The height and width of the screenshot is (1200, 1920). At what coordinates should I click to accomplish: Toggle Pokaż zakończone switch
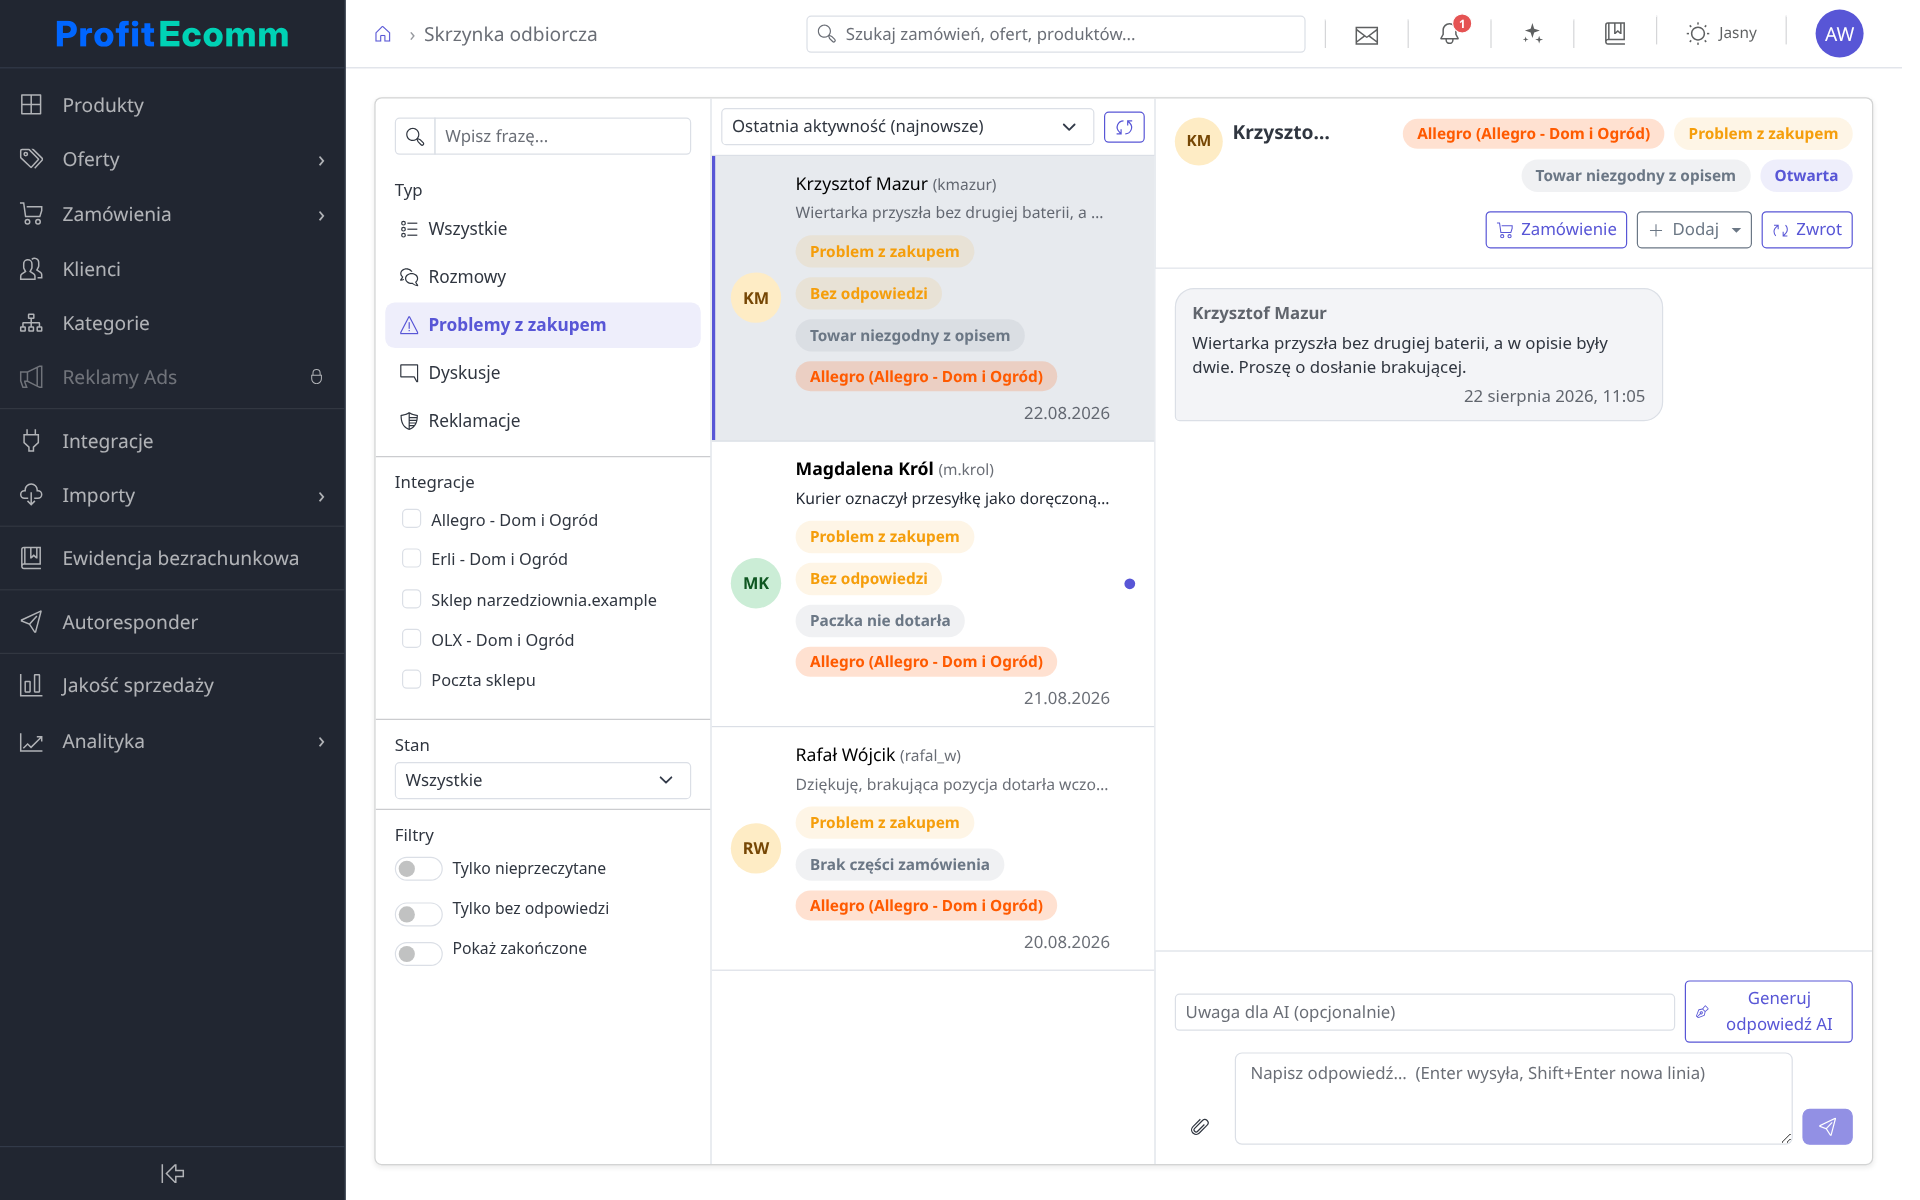click(418, 953)
